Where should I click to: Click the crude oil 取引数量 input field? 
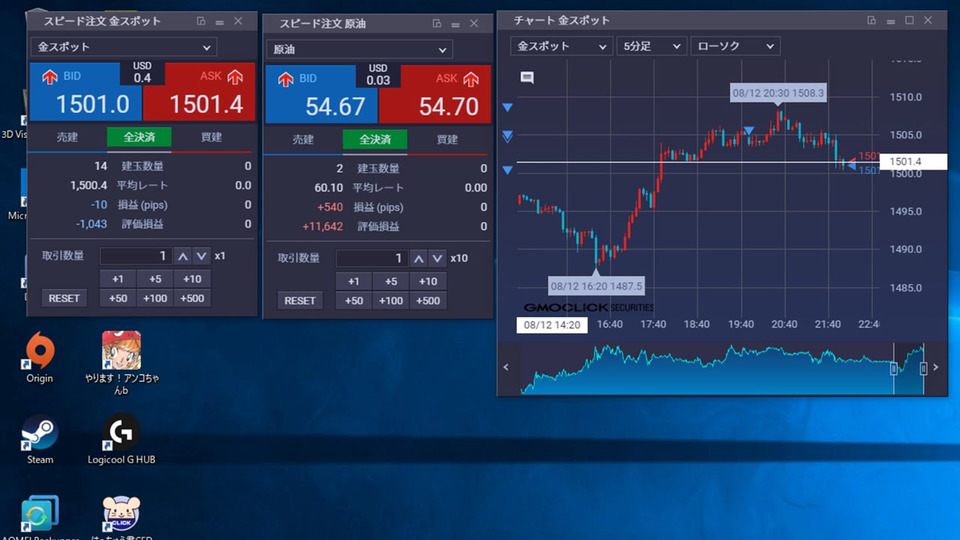[372, 258]
